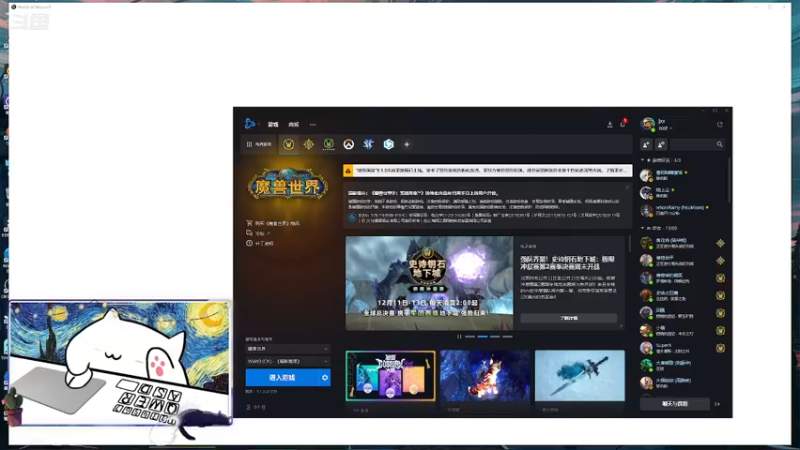Click the 了解详情 button in the carousel

(568, 318)
